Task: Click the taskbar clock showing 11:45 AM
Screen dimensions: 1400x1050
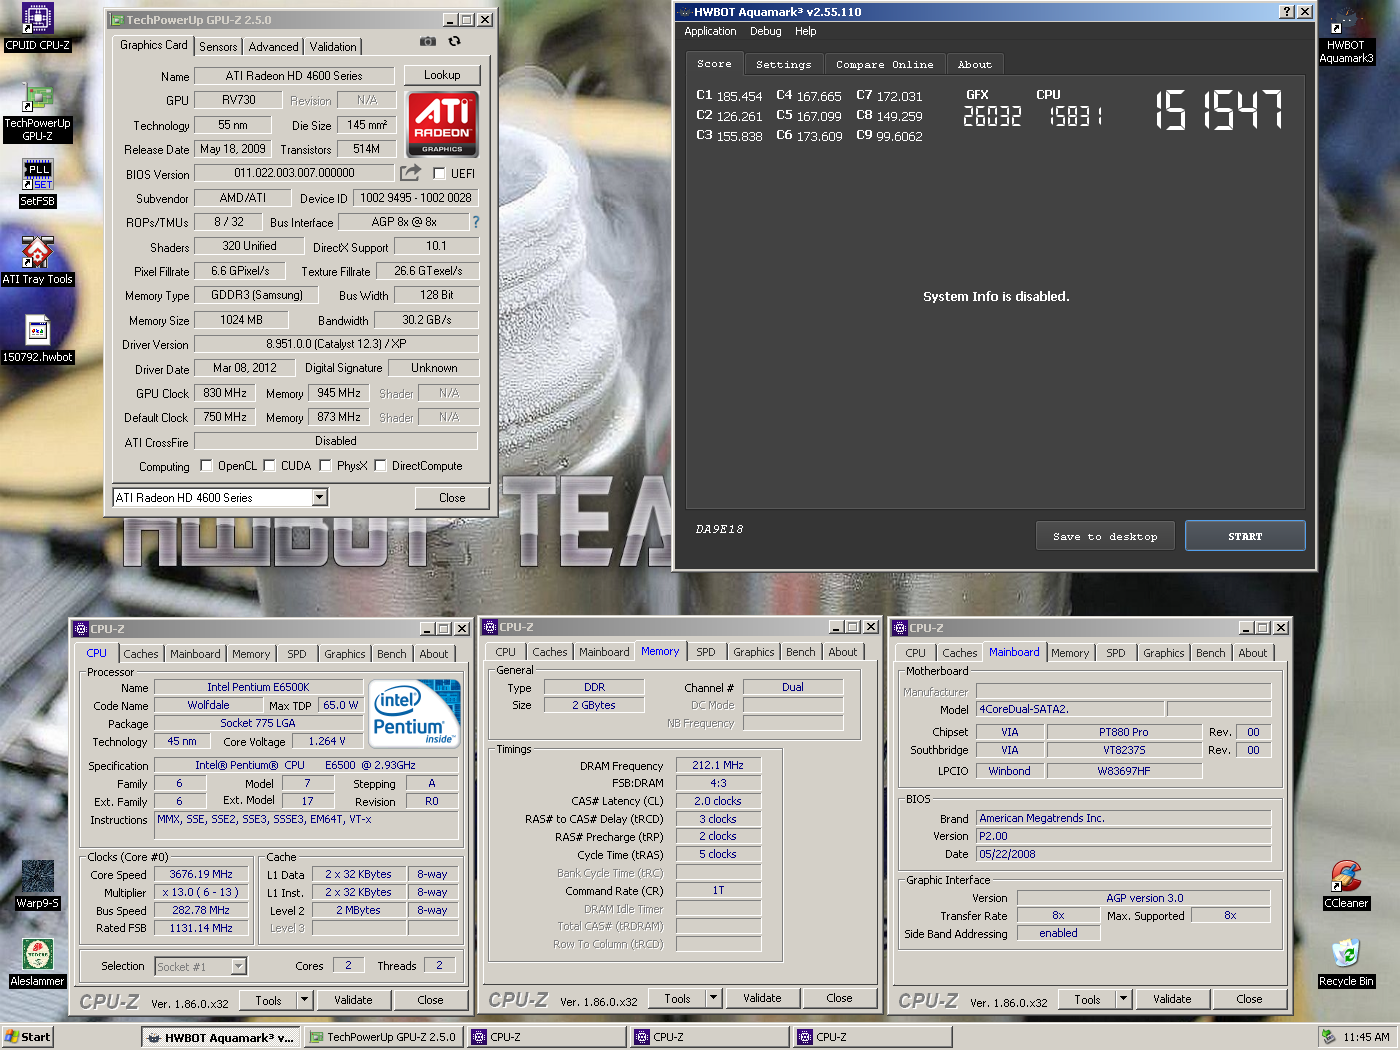Action: click(x=1366, y=1037)
